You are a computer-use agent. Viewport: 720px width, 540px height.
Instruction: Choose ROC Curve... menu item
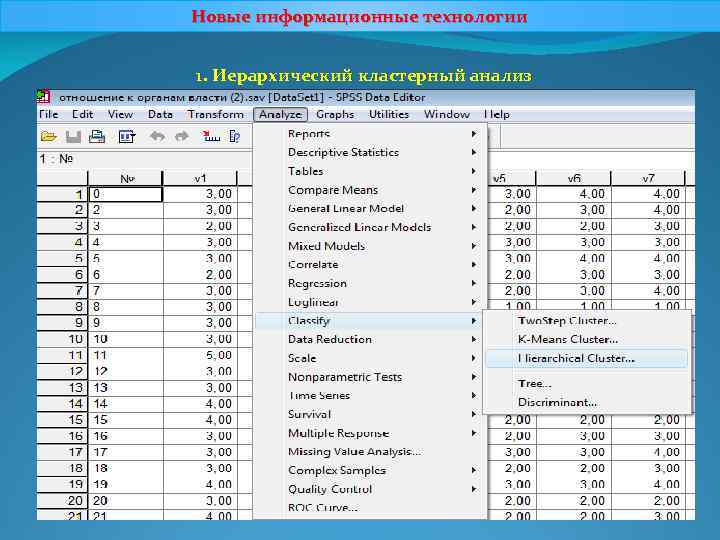(x=370, y=508)
